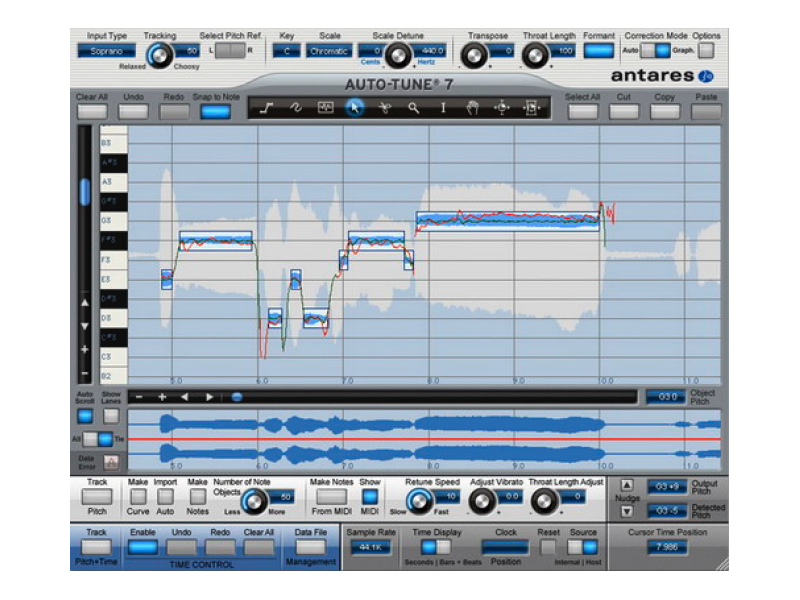This screenshot has height=600, width=800.
Task: Click the G3 piano key
Action: click(113, 220)
